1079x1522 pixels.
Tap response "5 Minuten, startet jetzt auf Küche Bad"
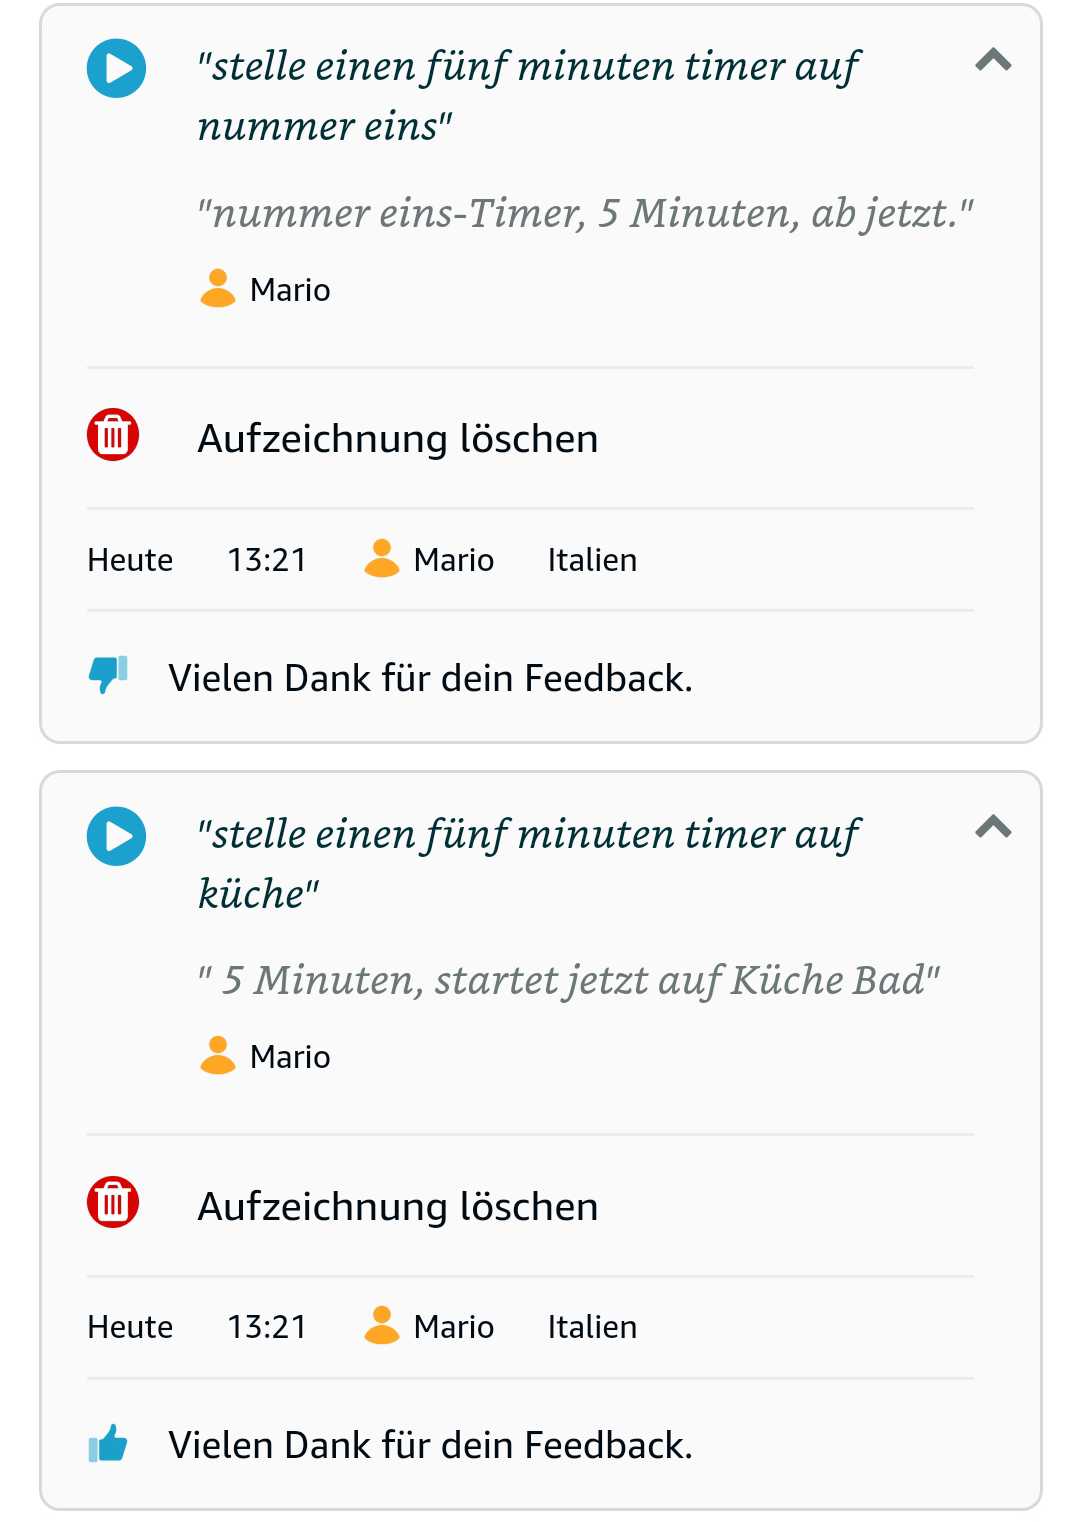(569, 980)
